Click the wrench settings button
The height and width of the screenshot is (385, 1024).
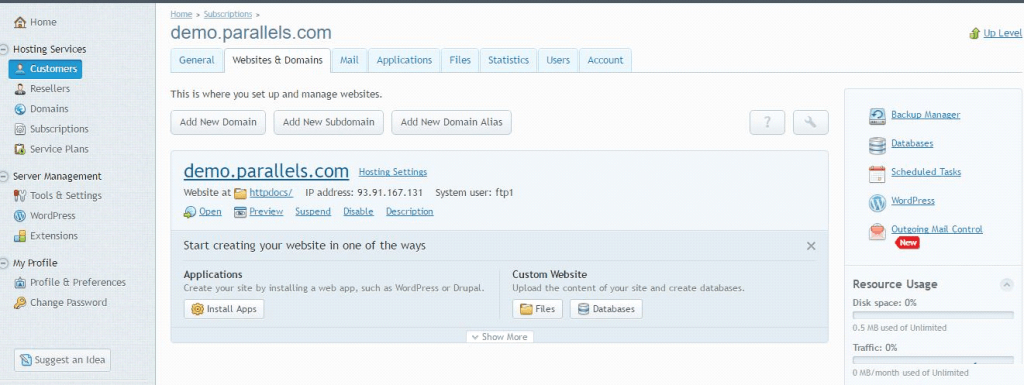click(811, 123)
